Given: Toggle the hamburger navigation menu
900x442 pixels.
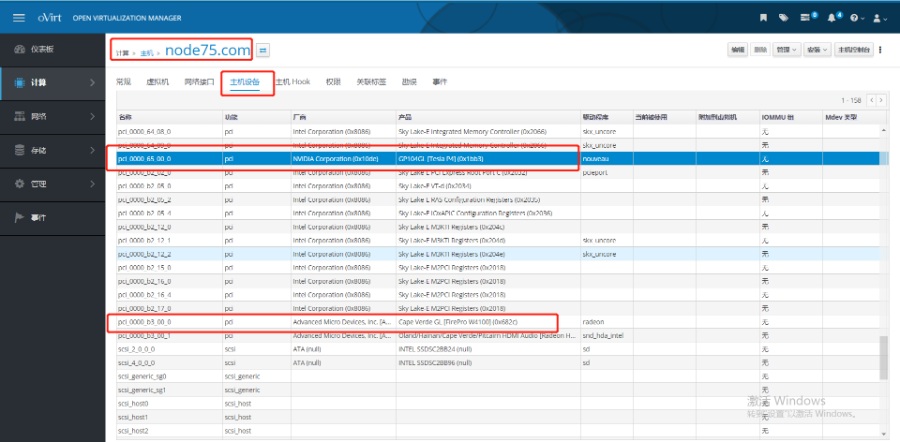Looking at the screenshot, I should (19, 18).
